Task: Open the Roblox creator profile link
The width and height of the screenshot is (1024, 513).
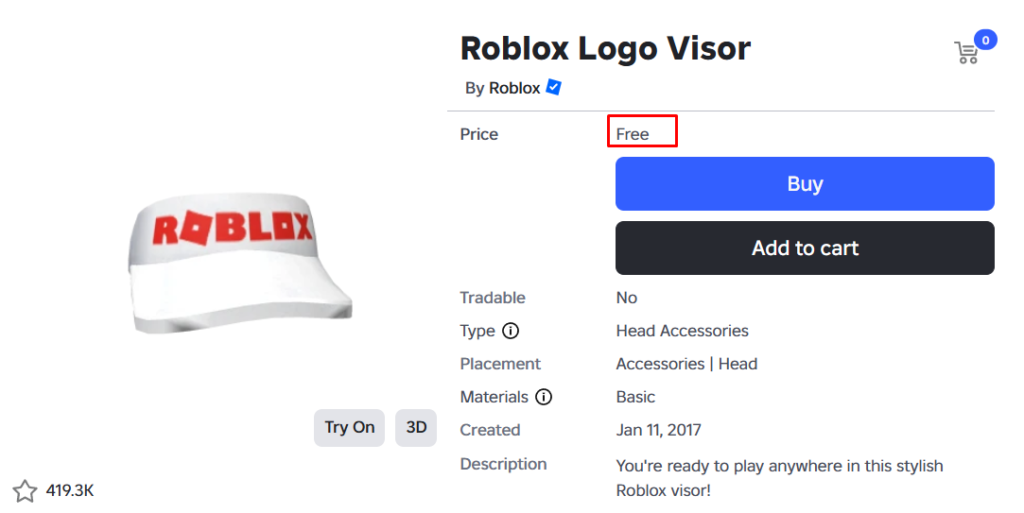Action: click(x=514, y=88)
